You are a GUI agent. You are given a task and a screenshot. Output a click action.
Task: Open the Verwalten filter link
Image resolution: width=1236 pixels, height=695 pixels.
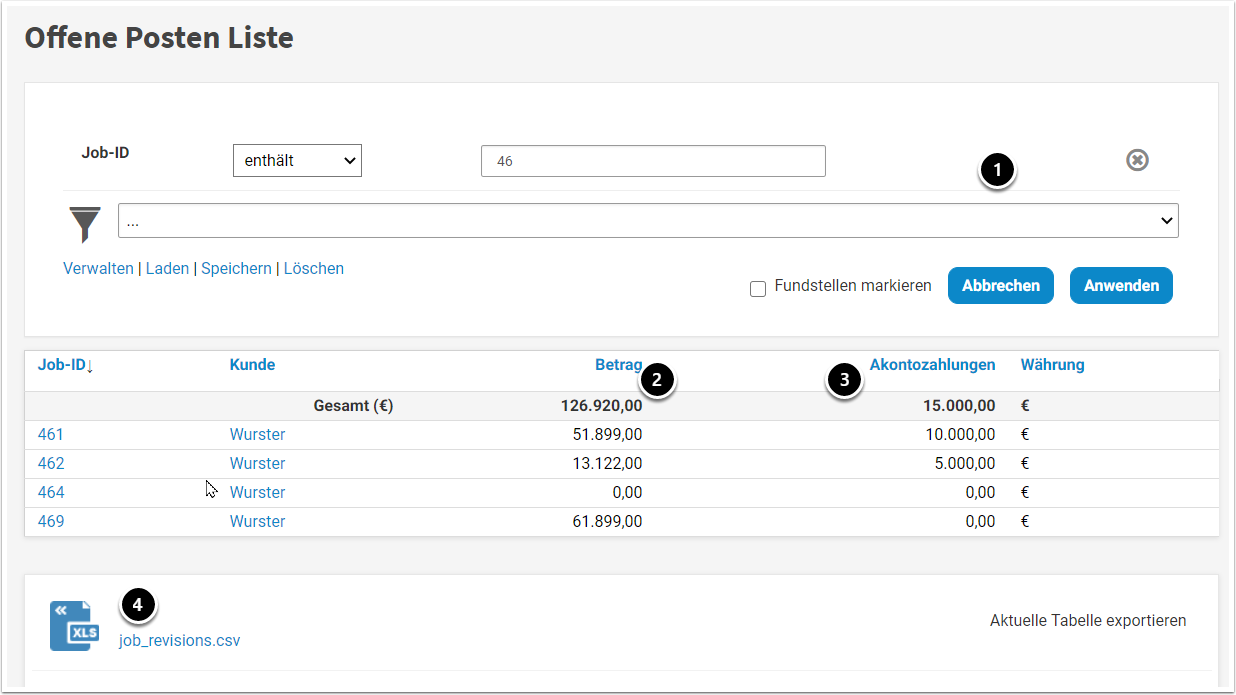tap(98, 268)
